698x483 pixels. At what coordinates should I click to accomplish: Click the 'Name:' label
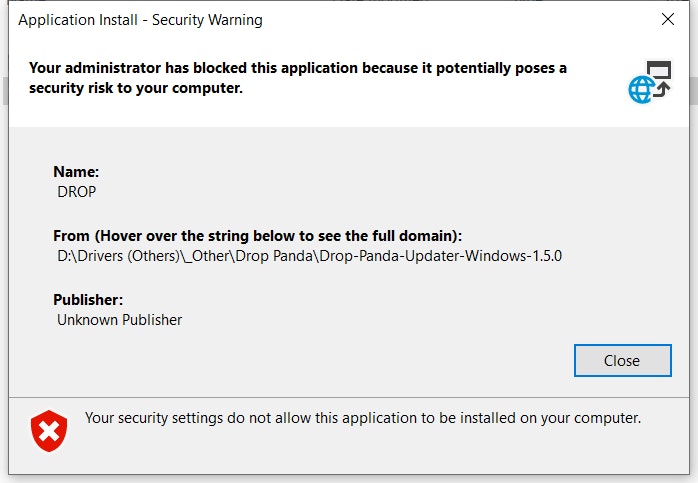76,172
